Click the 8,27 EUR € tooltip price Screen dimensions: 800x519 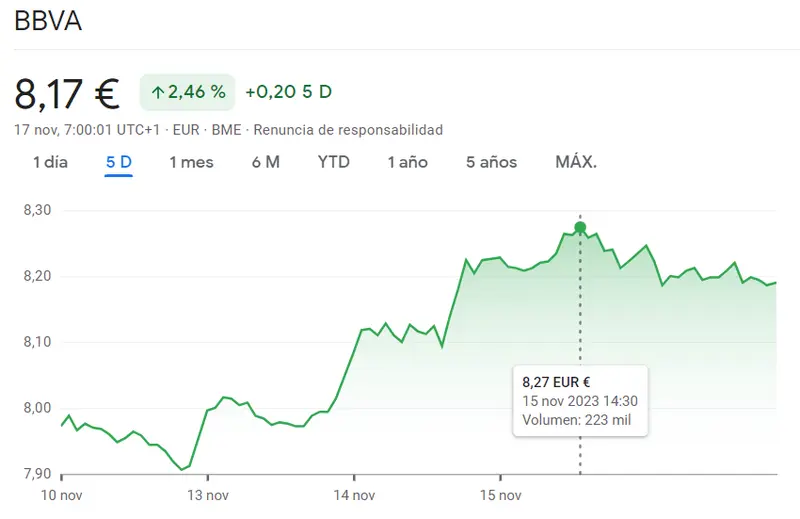point(556,382)
